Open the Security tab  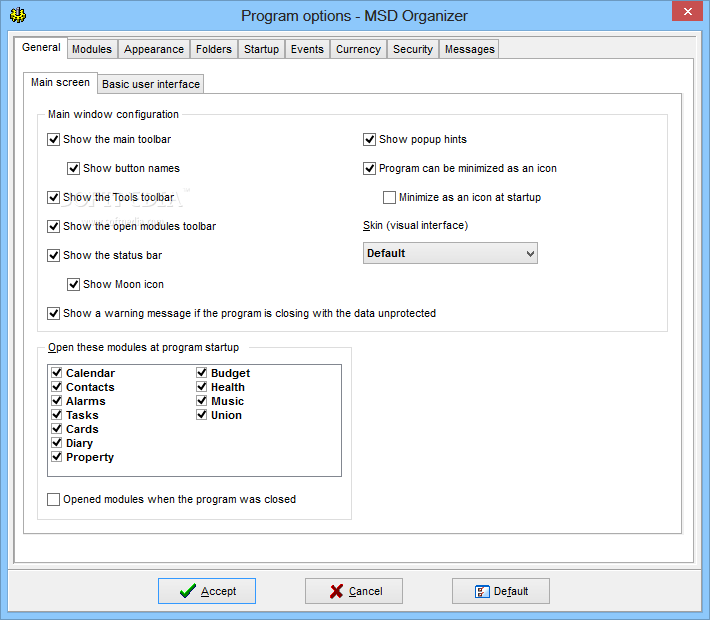[413, 49]
